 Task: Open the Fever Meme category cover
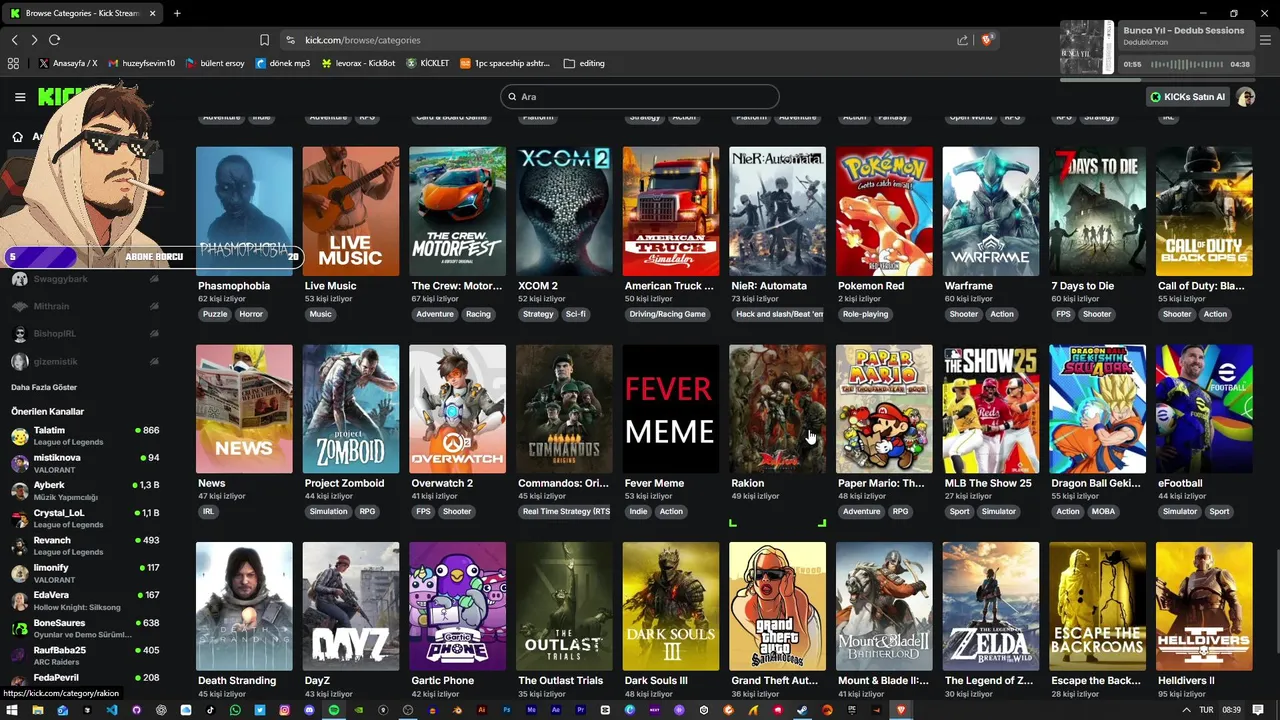coord(671,409)
